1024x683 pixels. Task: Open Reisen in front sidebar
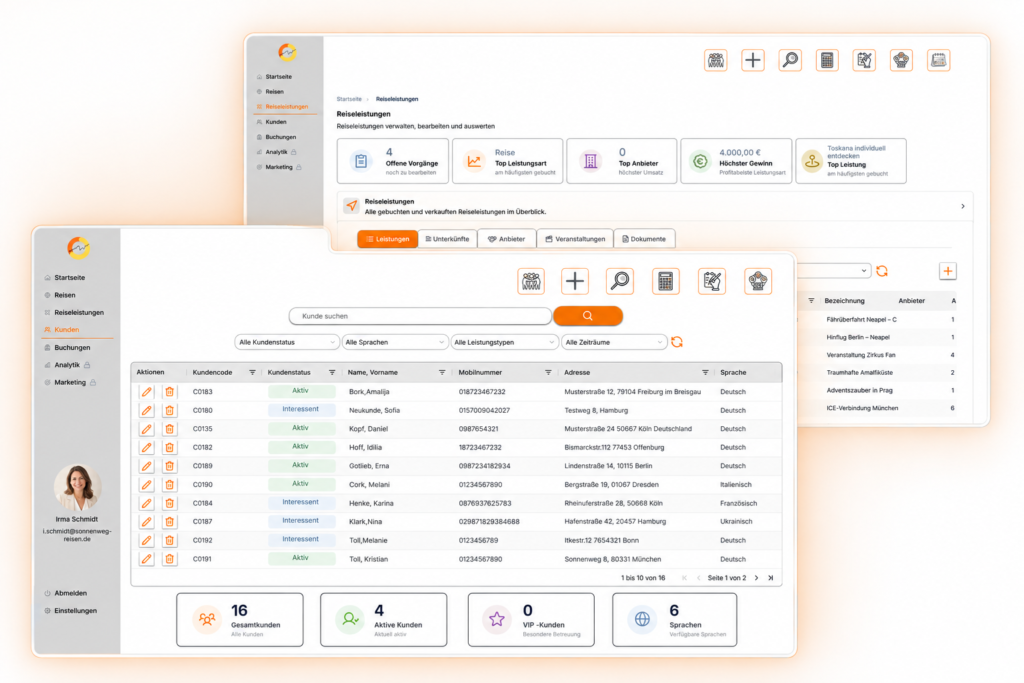pos(64,295)
